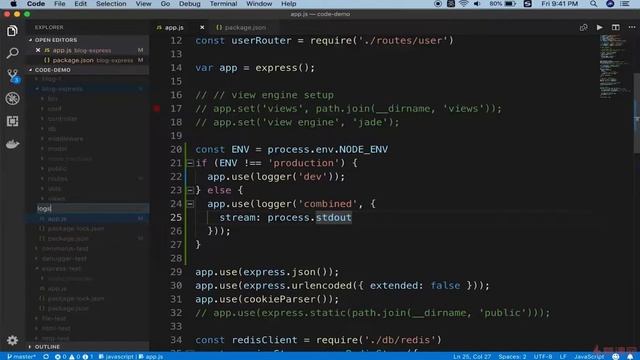This screenshot has height=360, width=640.
Task: Click userRouter on line 12
Action: (261, 41)
